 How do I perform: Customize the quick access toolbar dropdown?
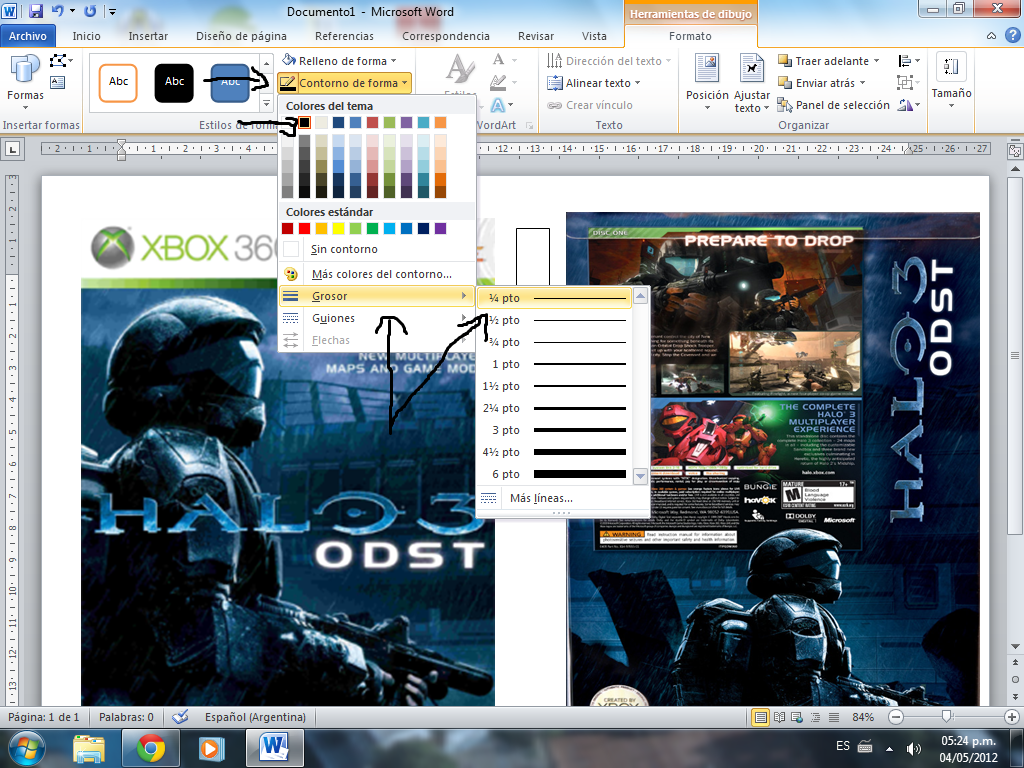point(112,11)
